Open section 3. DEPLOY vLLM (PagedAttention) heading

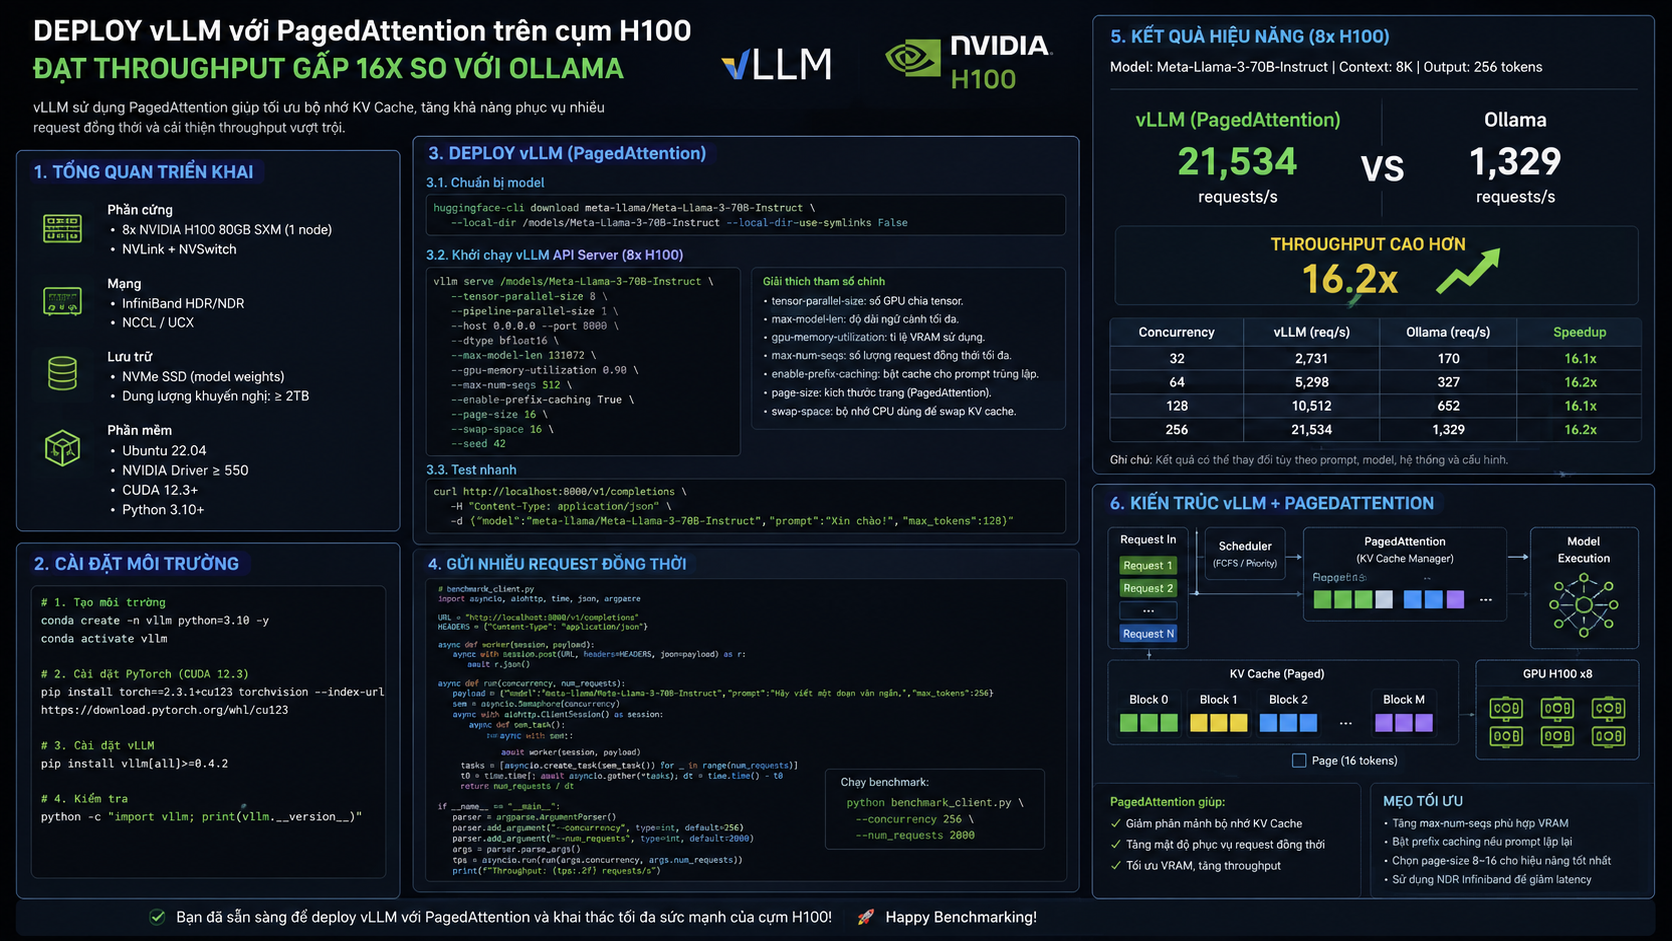click(567, 153)
